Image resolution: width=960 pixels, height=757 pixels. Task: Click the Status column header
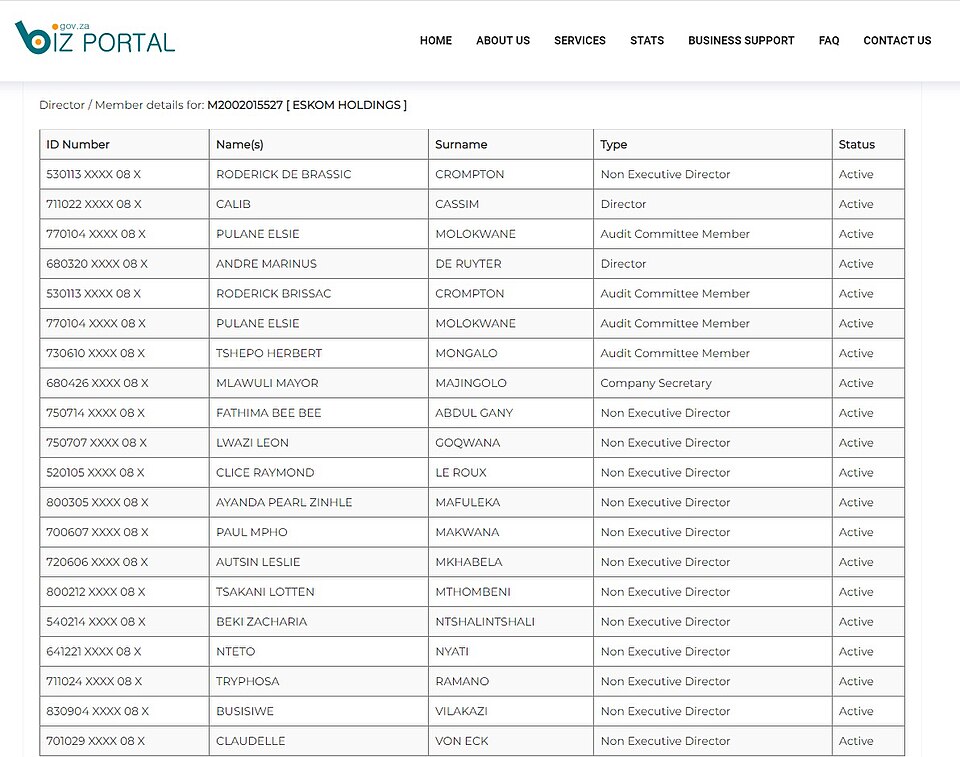point(856,145)
